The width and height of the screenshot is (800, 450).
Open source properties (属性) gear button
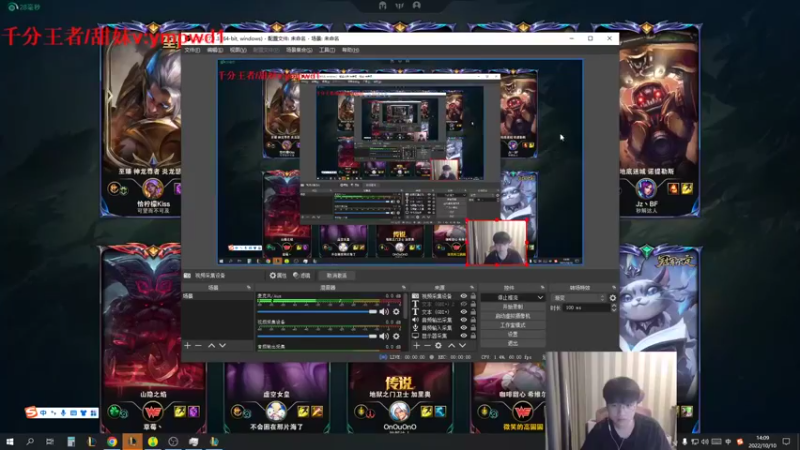pyautogui.click(x=278, y=276)
